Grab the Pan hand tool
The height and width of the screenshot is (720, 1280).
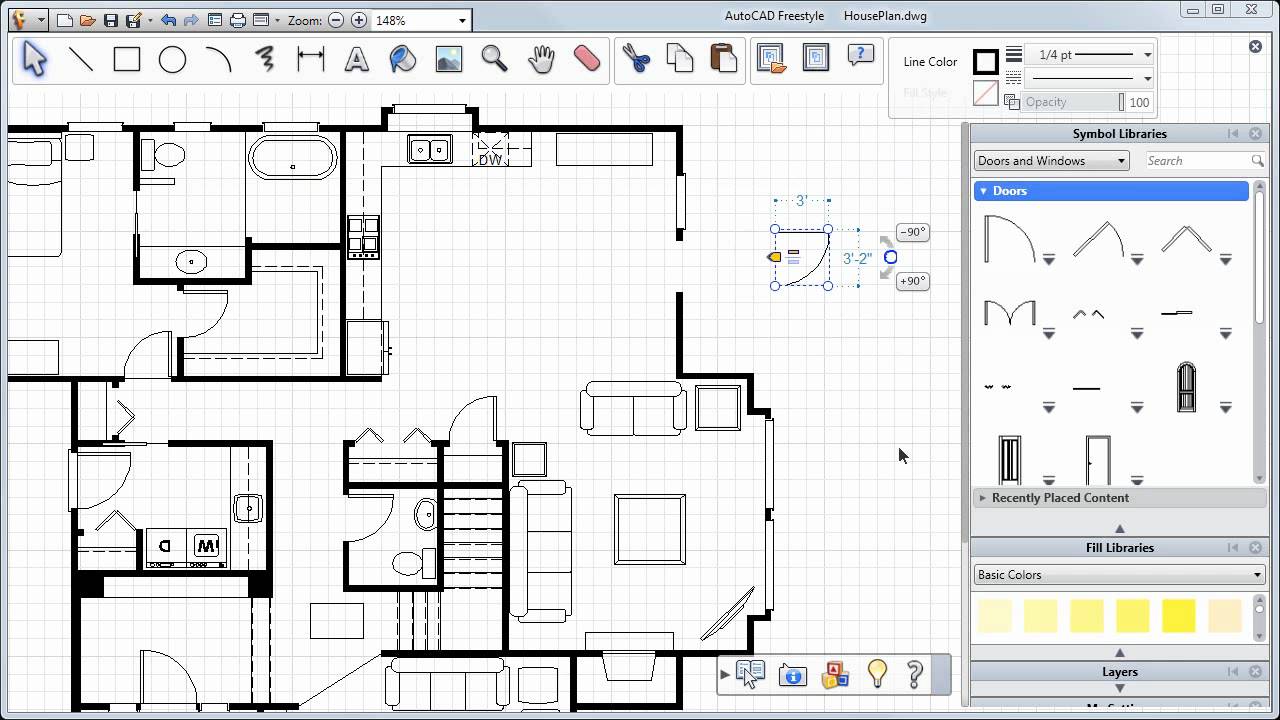point(540,59)
